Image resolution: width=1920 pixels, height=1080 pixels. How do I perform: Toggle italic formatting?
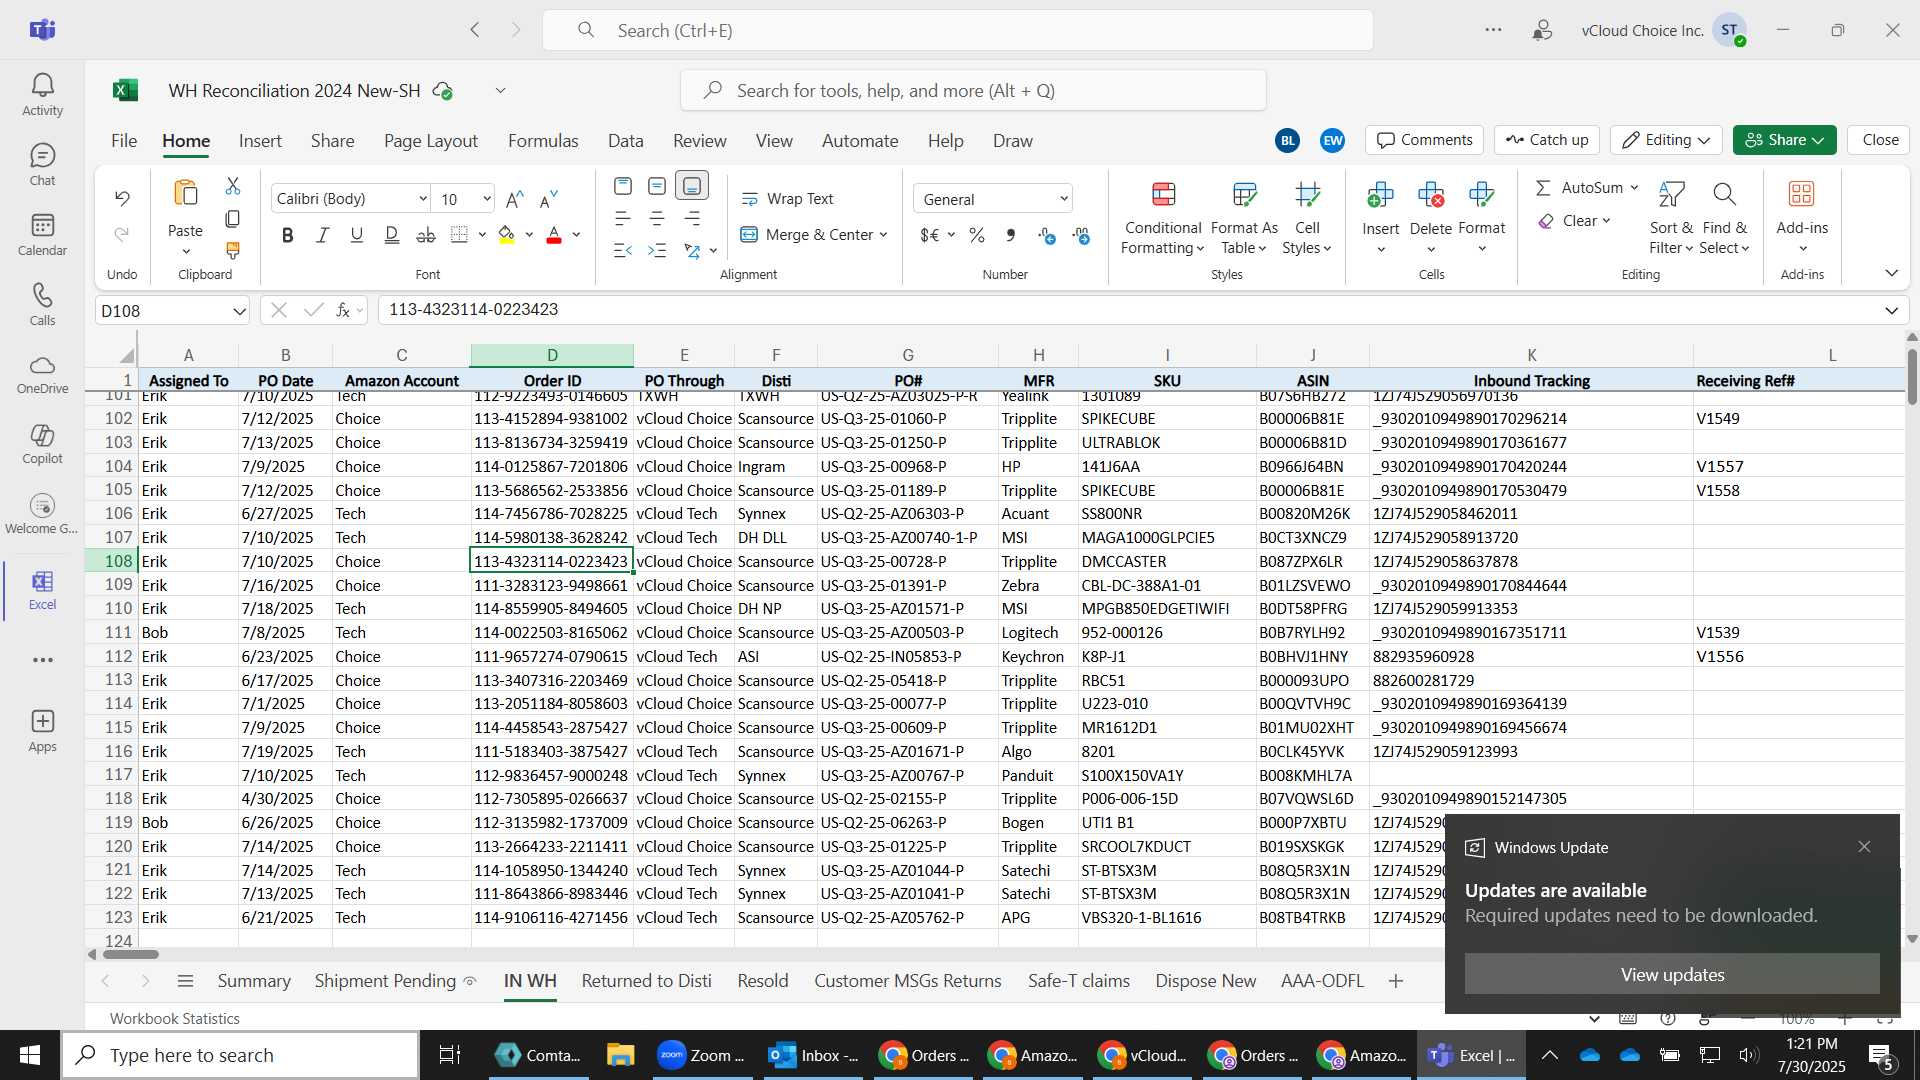[x=322, y=235]
